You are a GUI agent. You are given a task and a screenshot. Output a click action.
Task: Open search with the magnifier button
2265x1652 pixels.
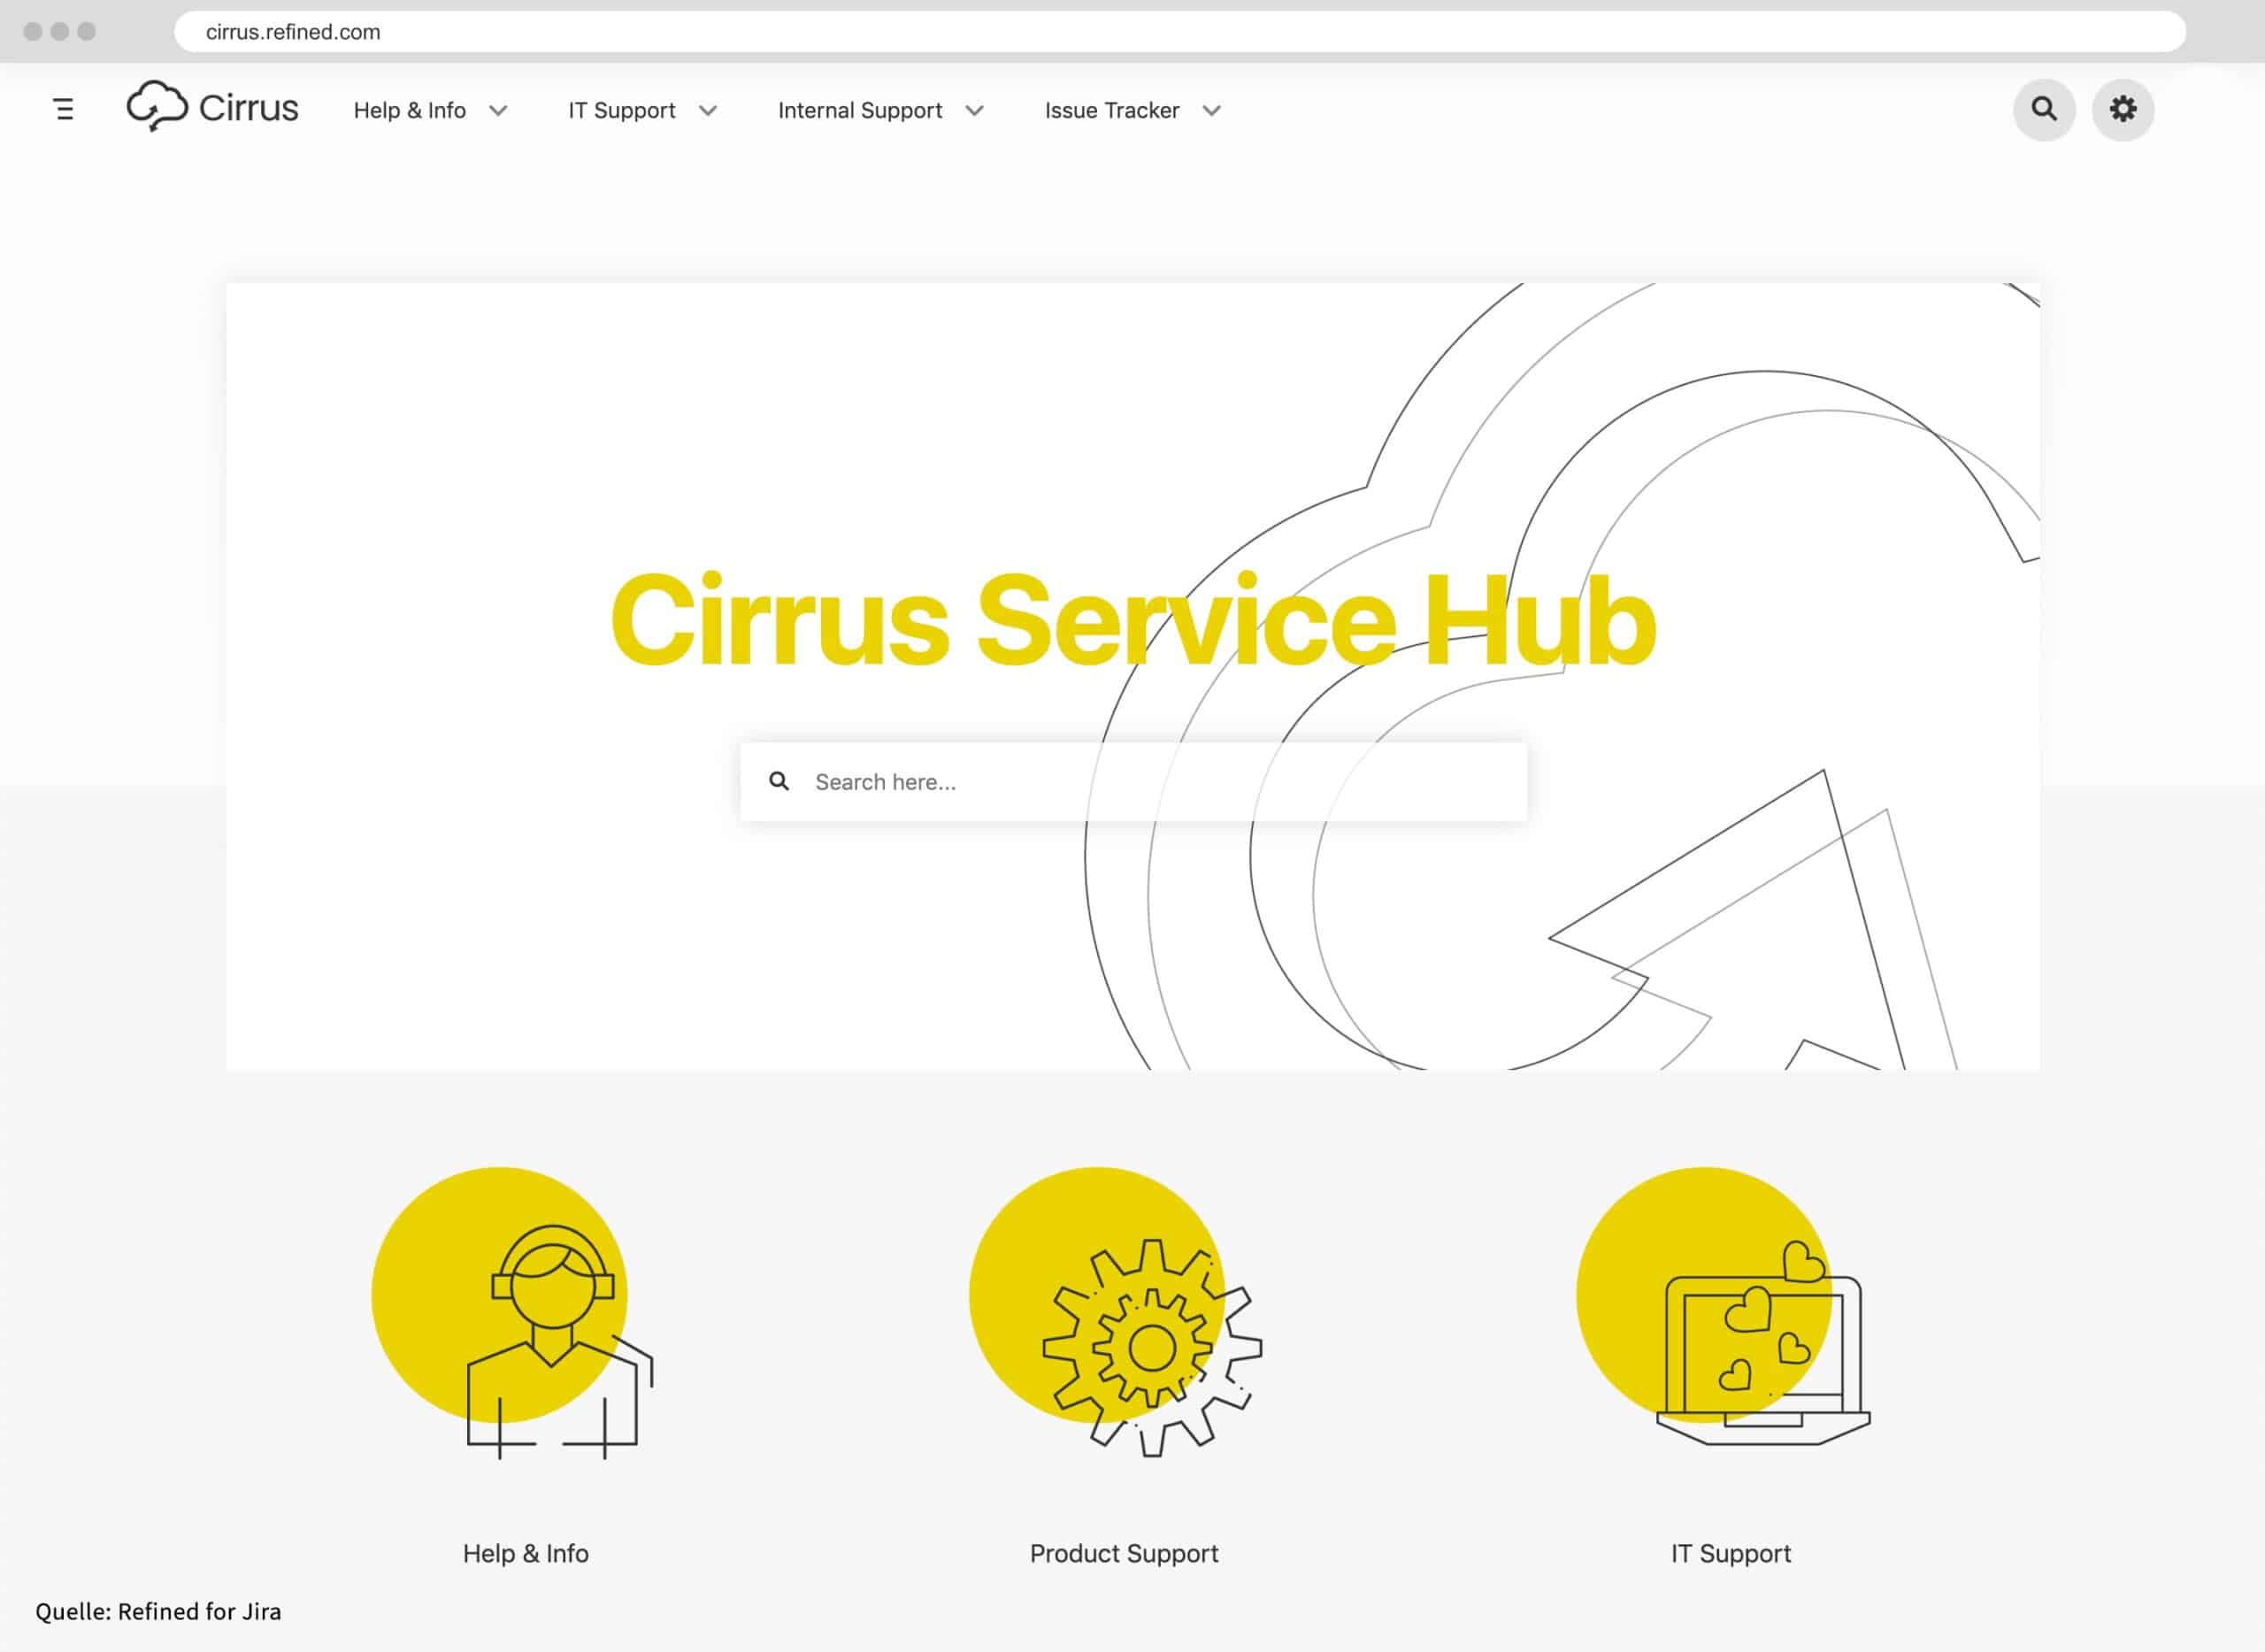(x=2044, y=109)
